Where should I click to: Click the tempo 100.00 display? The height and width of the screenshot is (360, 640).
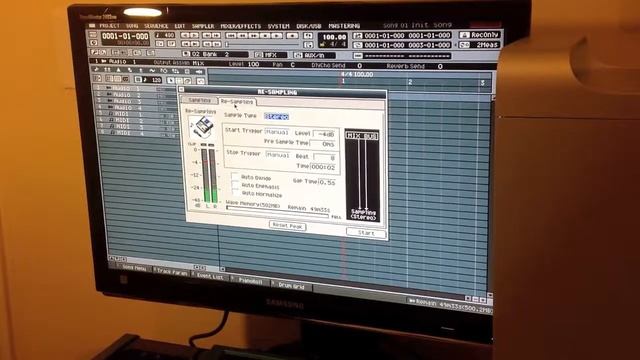pyautogui.click(x=333, y=37)
